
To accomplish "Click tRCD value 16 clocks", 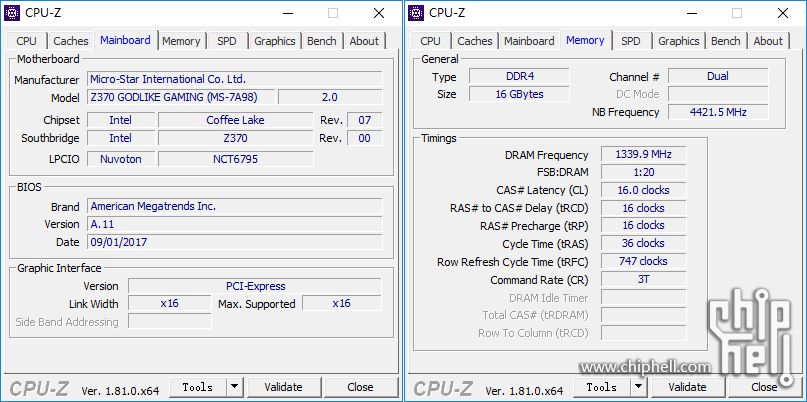I will pyautogui.click(x=643, y=208).
